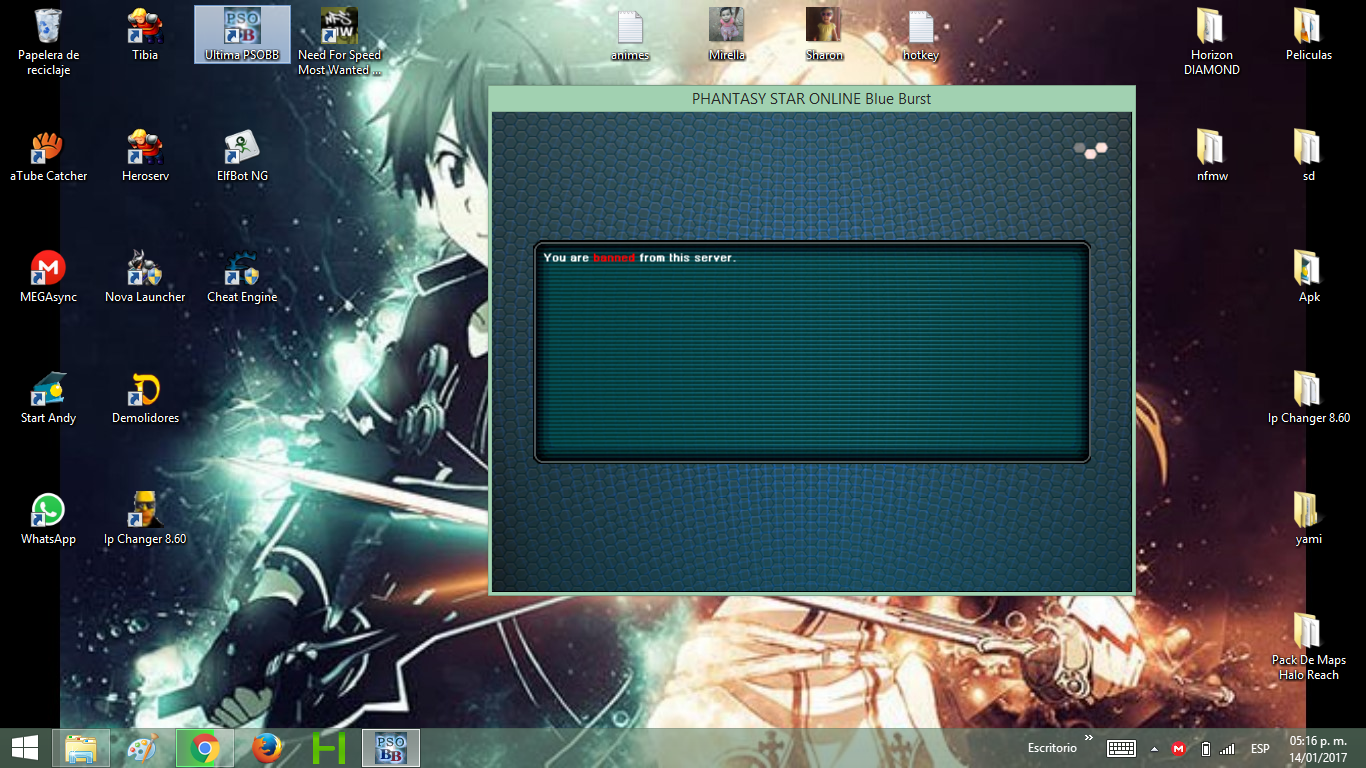Click the 'You are banned from this server.' message
Image resolution: width=1366 pixels, height=768 pixels.
(639, 258)
